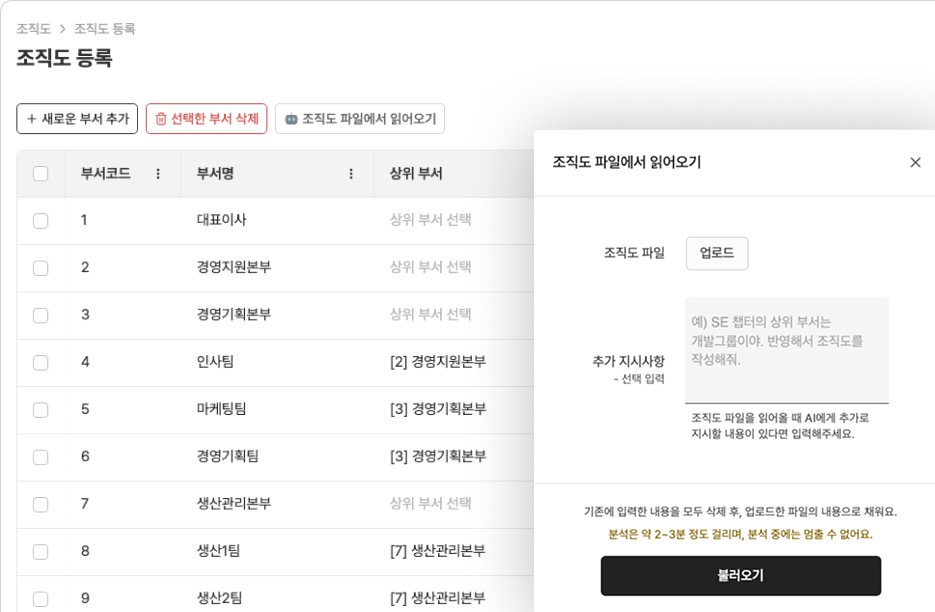The image size is (935, 612).
Task: Open 조직도 파일에서 읽어오기 from toolbar
Action: [360, 119]
